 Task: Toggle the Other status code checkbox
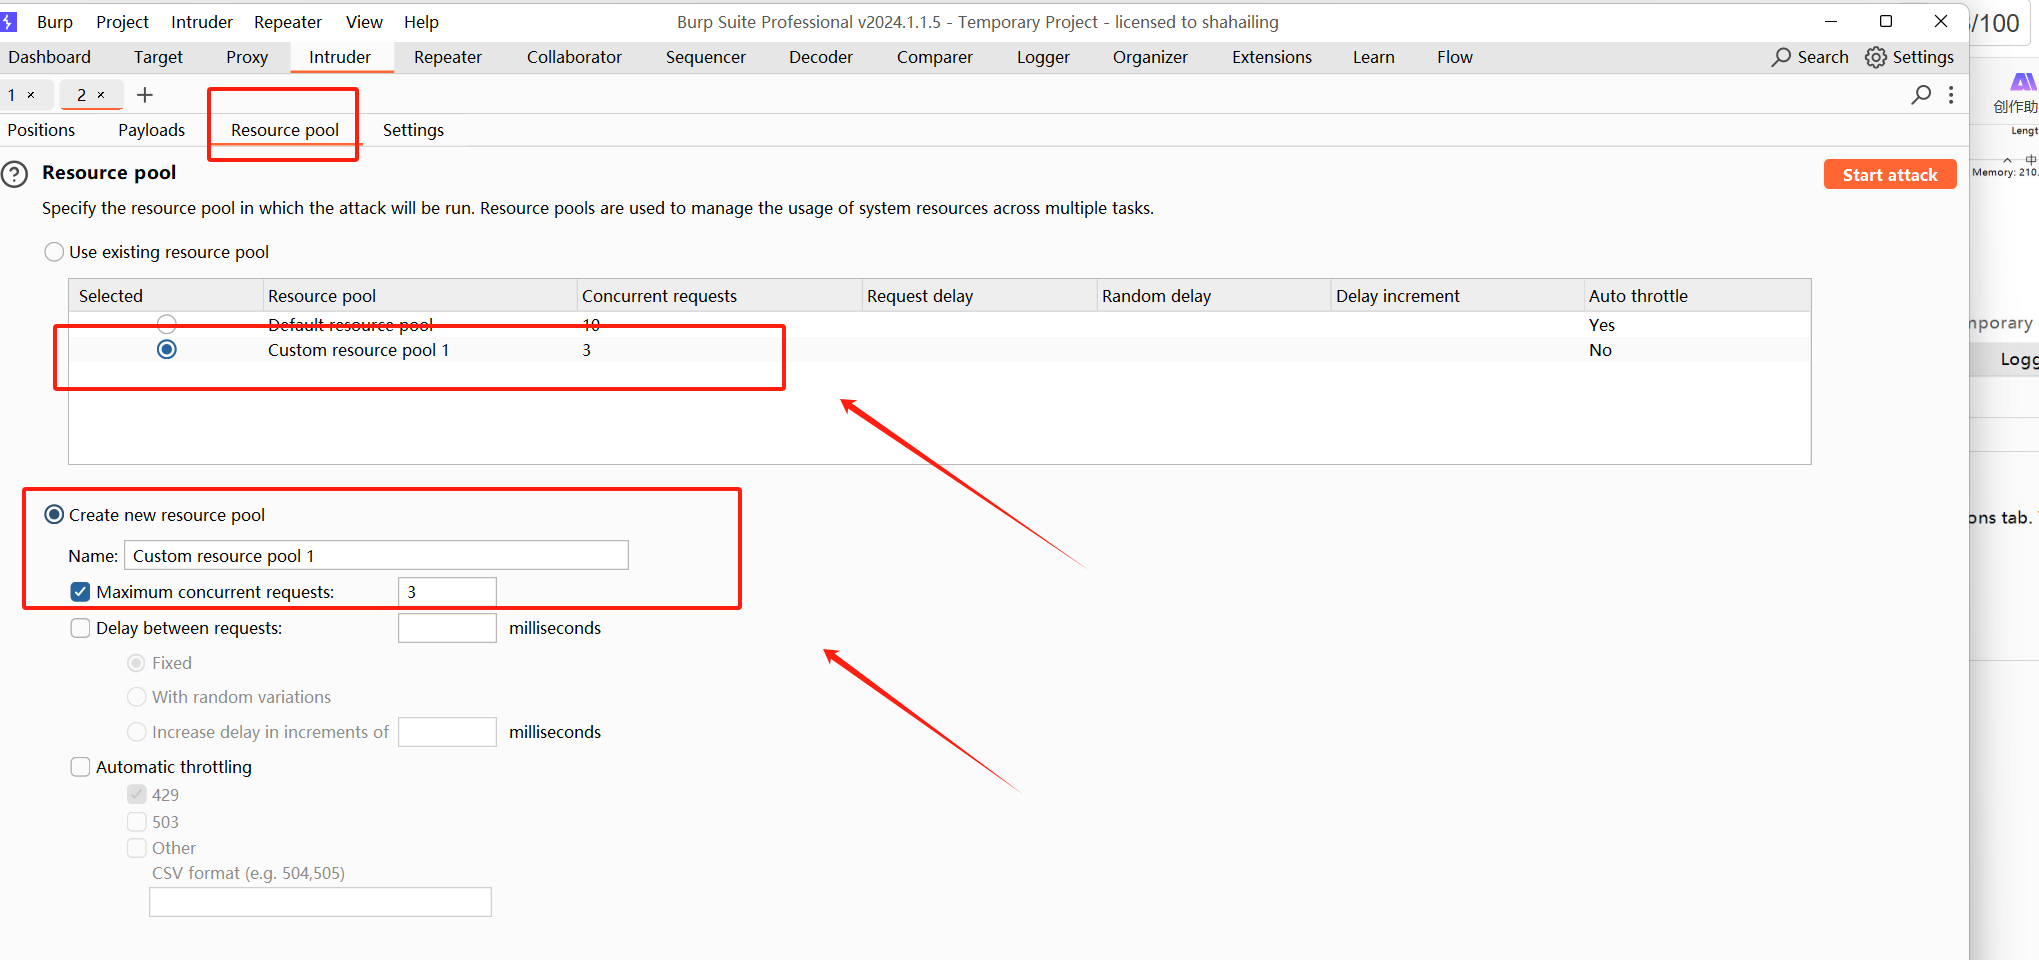click(x=137, y=848)
